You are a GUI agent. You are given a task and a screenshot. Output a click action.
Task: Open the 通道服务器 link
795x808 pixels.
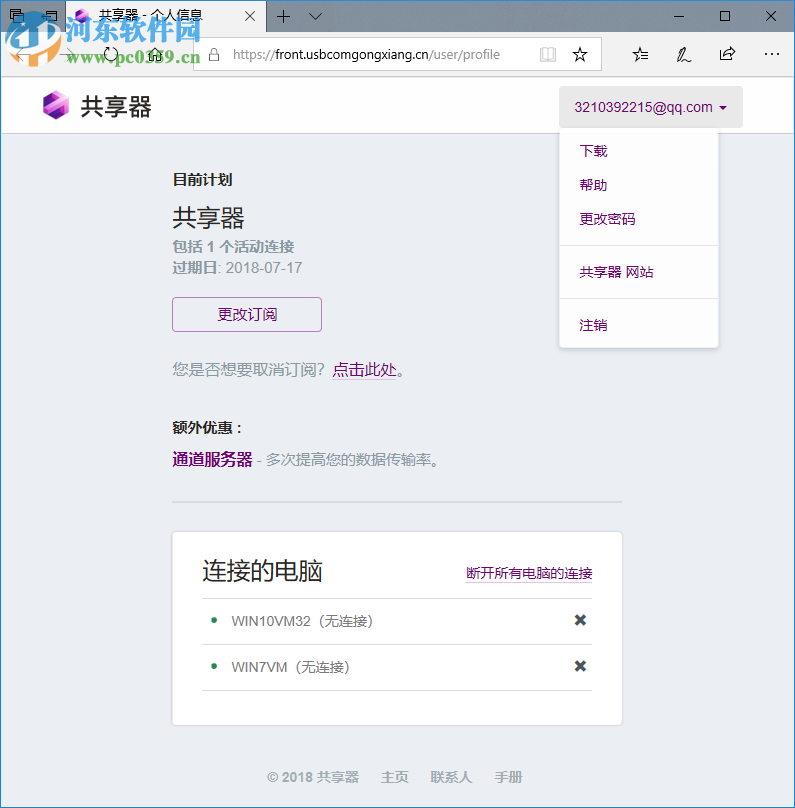click(212, 459)
